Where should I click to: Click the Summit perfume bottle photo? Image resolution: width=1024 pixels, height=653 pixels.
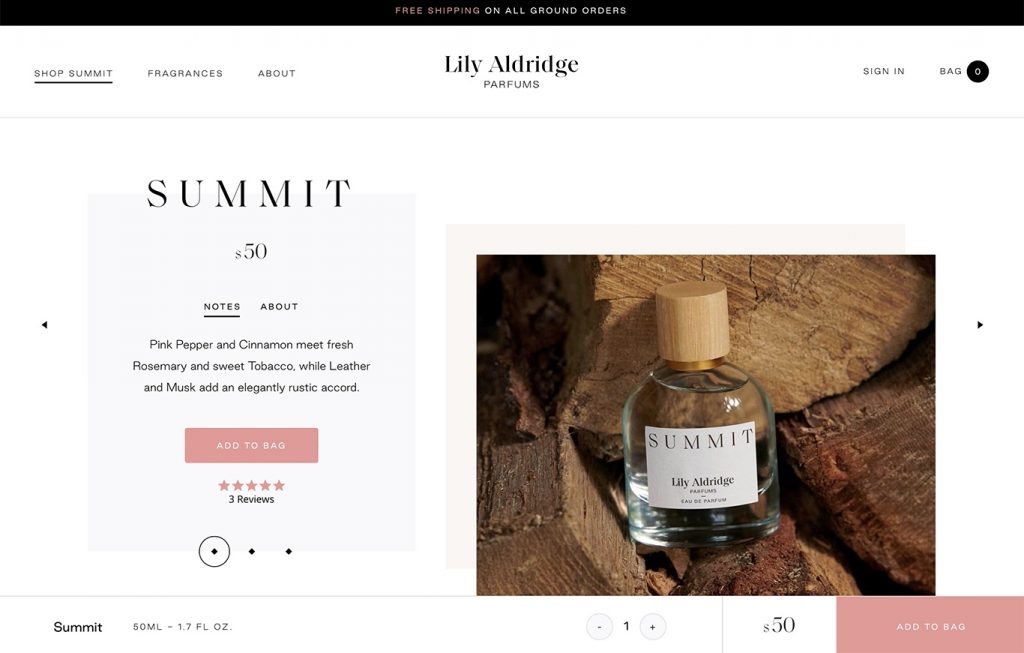pyautogui.click(x=705, y=424)
